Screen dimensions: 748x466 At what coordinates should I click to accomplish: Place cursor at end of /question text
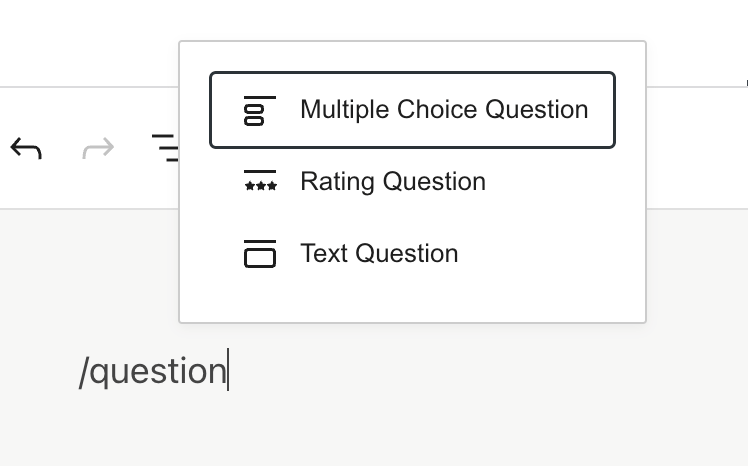pyautogui.click(x=228, y=372)
